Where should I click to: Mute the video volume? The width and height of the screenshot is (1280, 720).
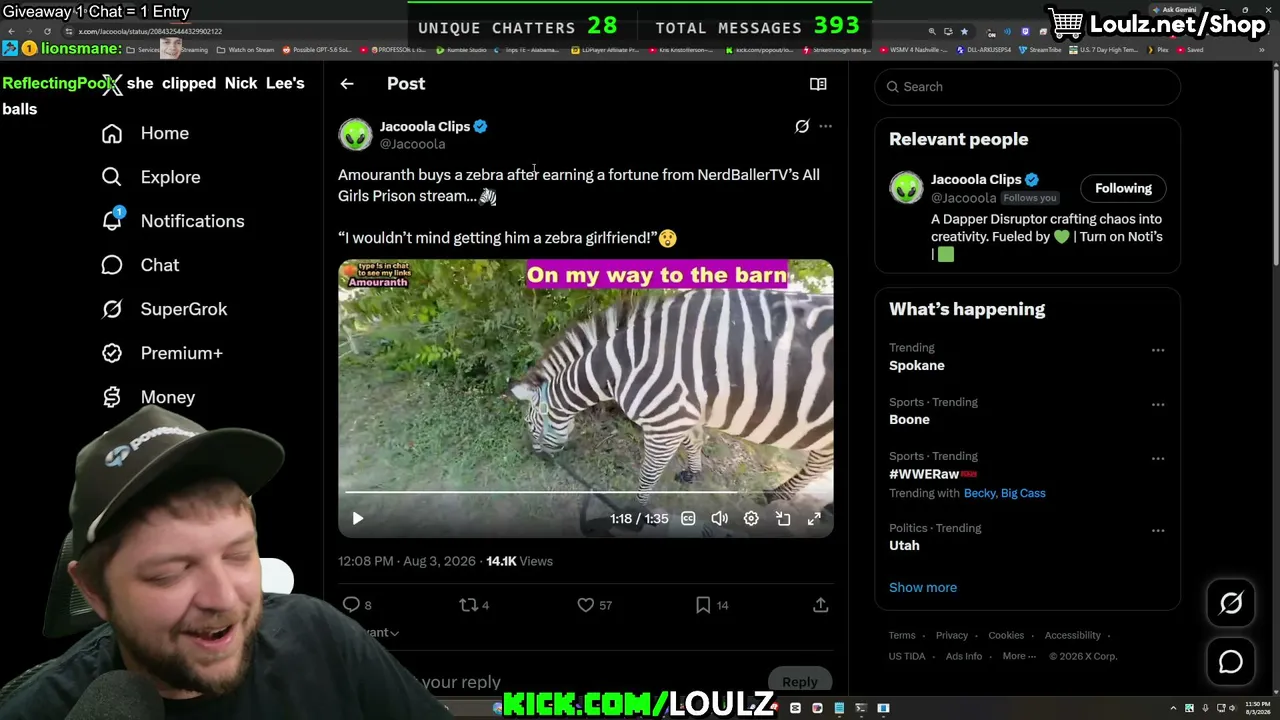(x=719, y=518)
